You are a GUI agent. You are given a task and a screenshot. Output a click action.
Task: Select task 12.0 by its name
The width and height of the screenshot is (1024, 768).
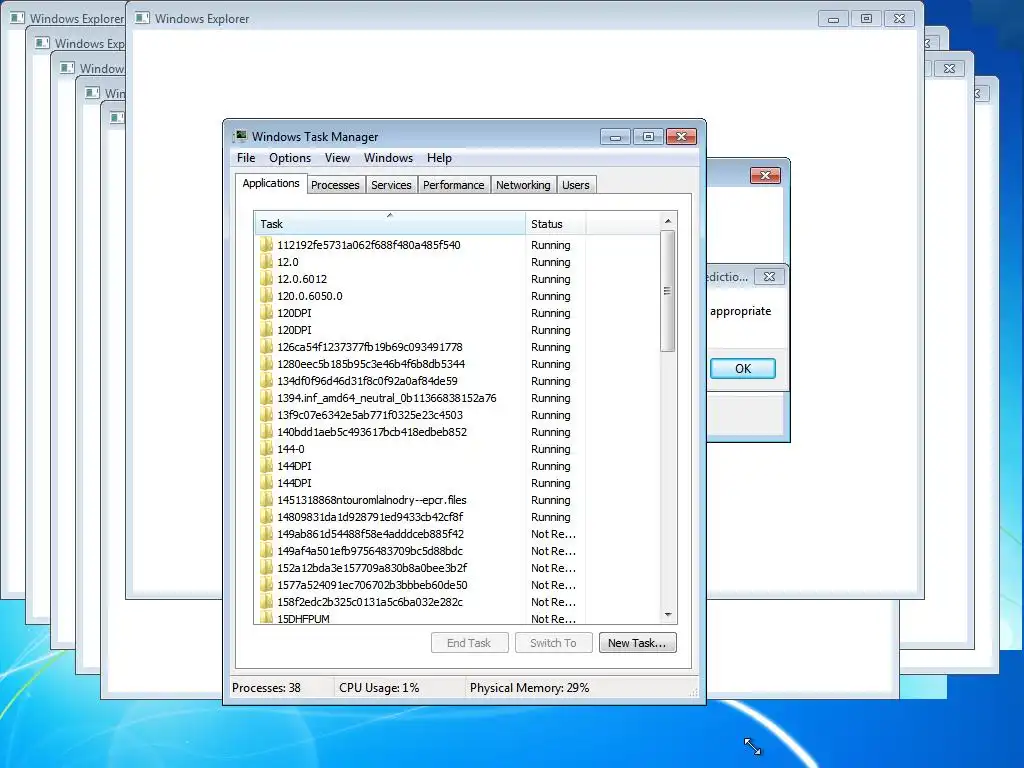point(288,262)
